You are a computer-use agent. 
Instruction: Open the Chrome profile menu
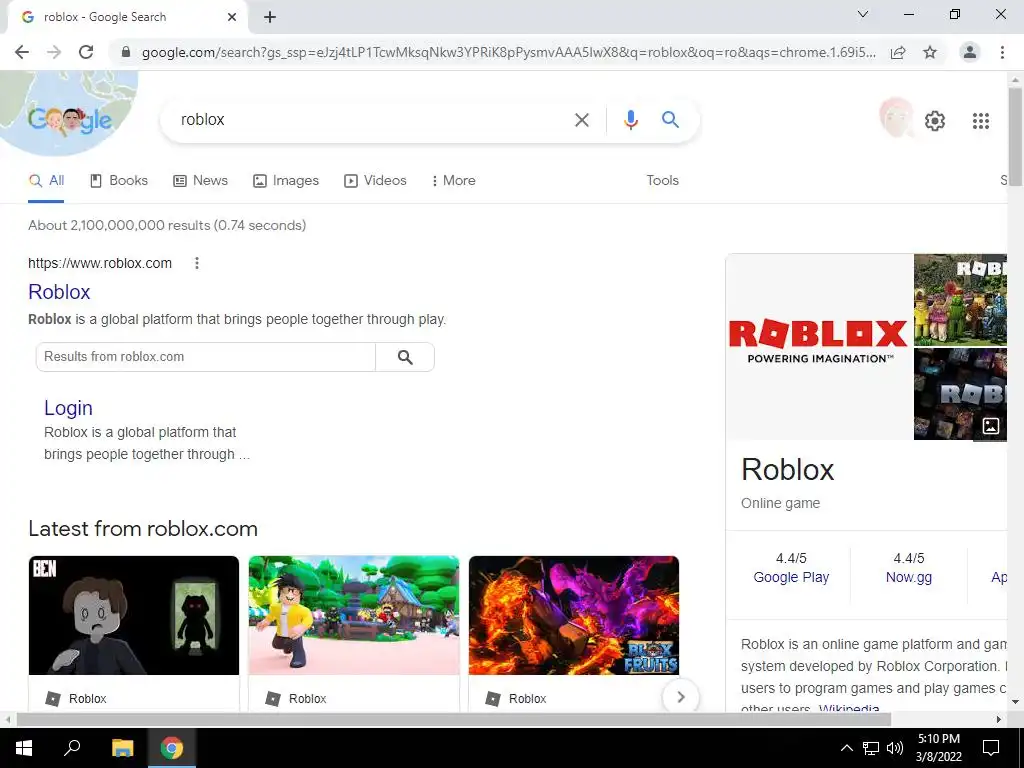[x=970, y=52]
